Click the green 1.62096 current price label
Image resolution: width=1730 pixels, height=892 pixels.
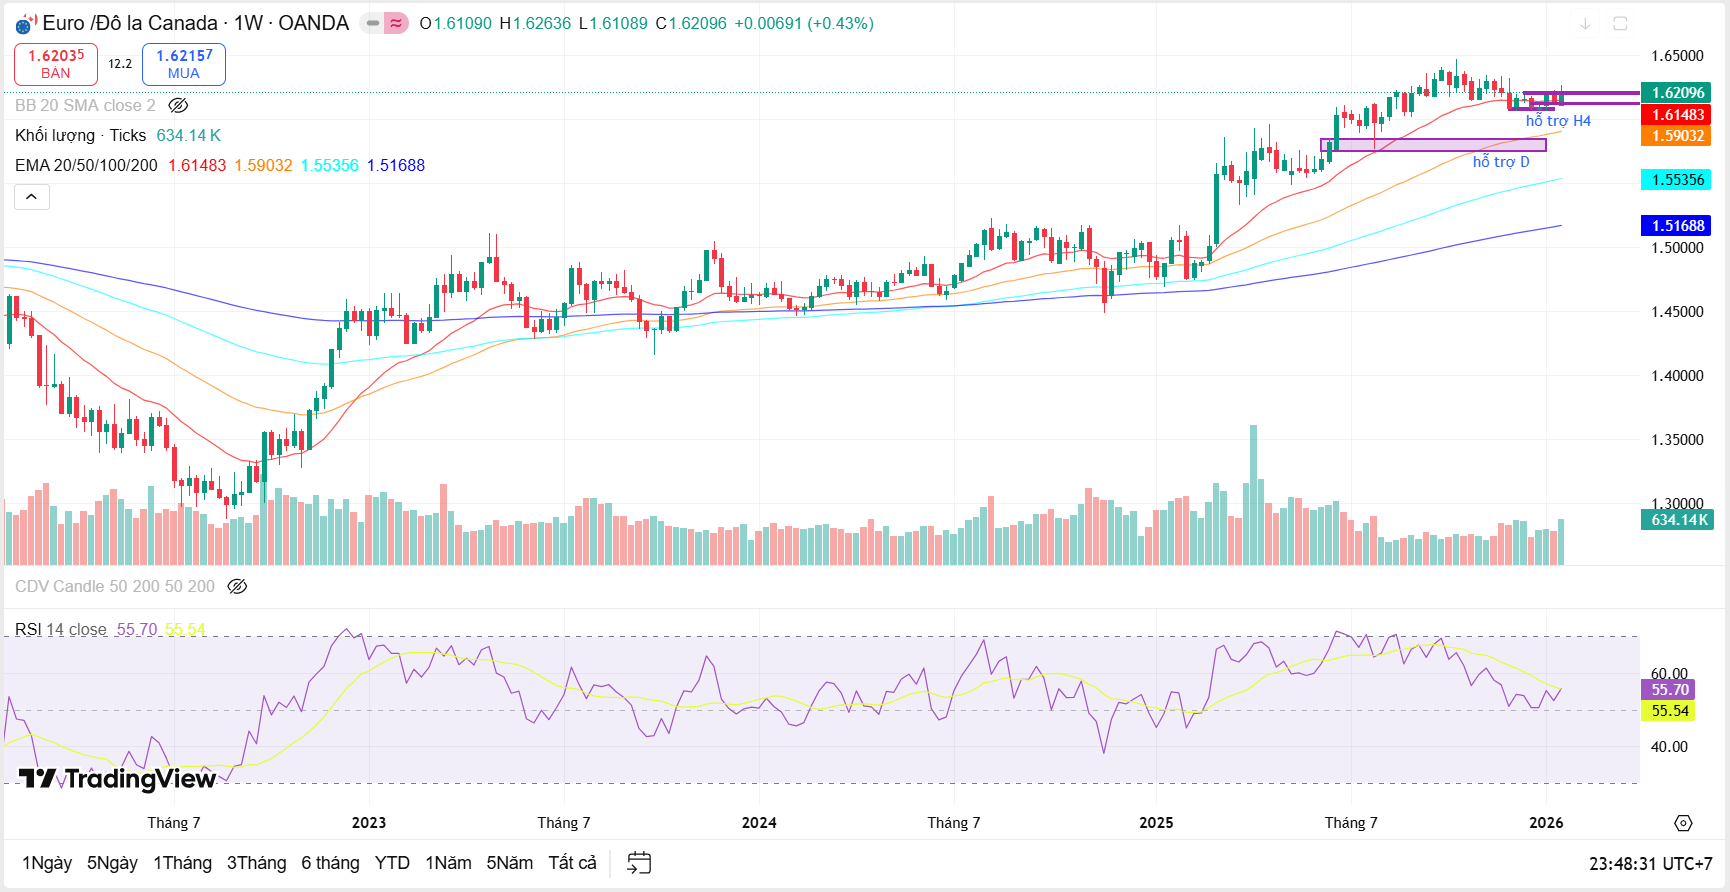[x=1677, y=93]
